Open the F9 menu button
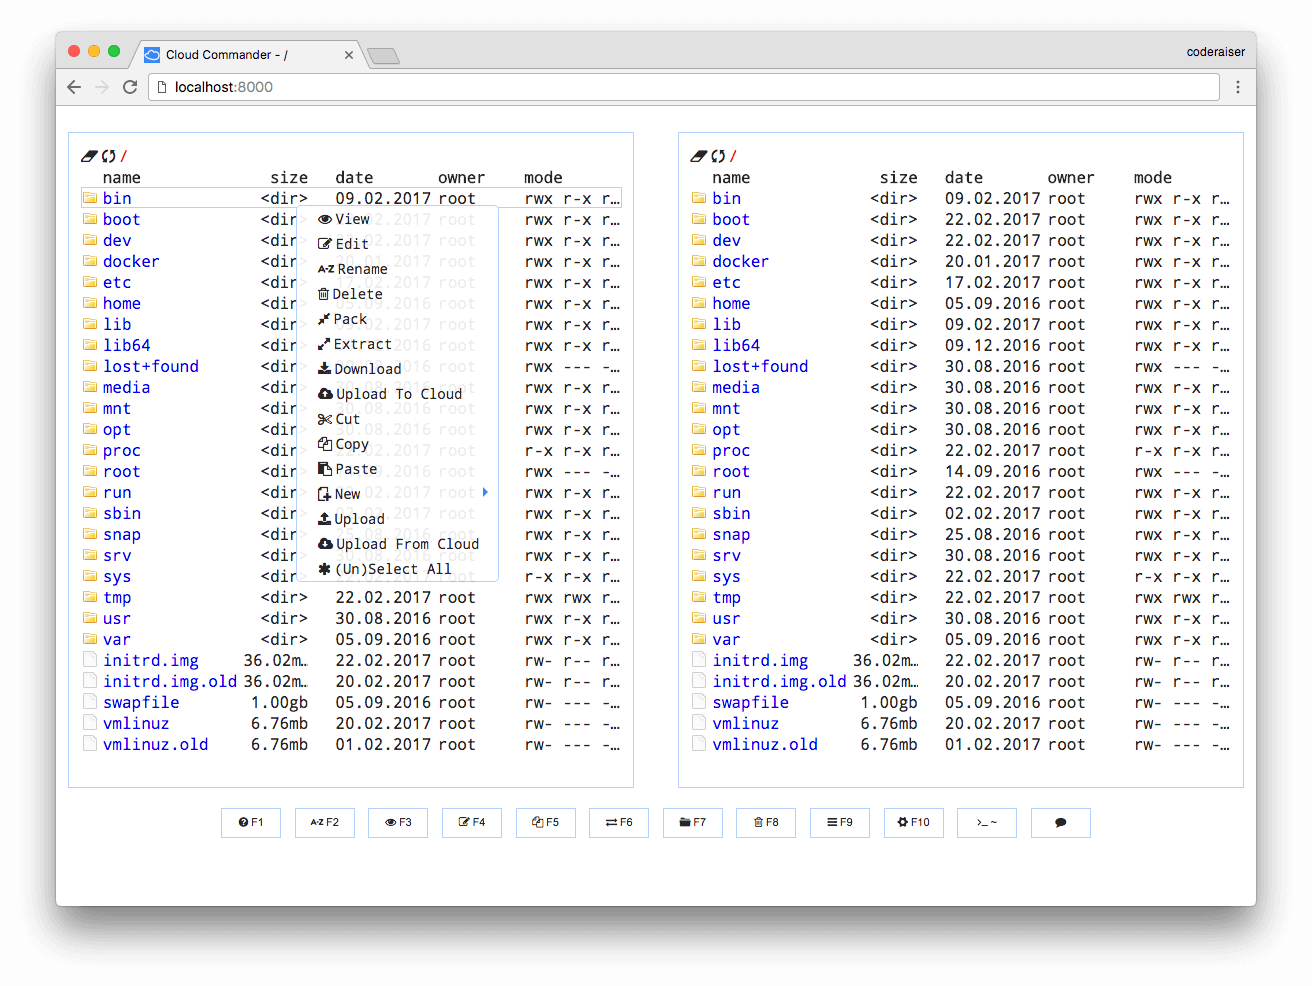The image size is (1312, 986). (x=840, y=822)
